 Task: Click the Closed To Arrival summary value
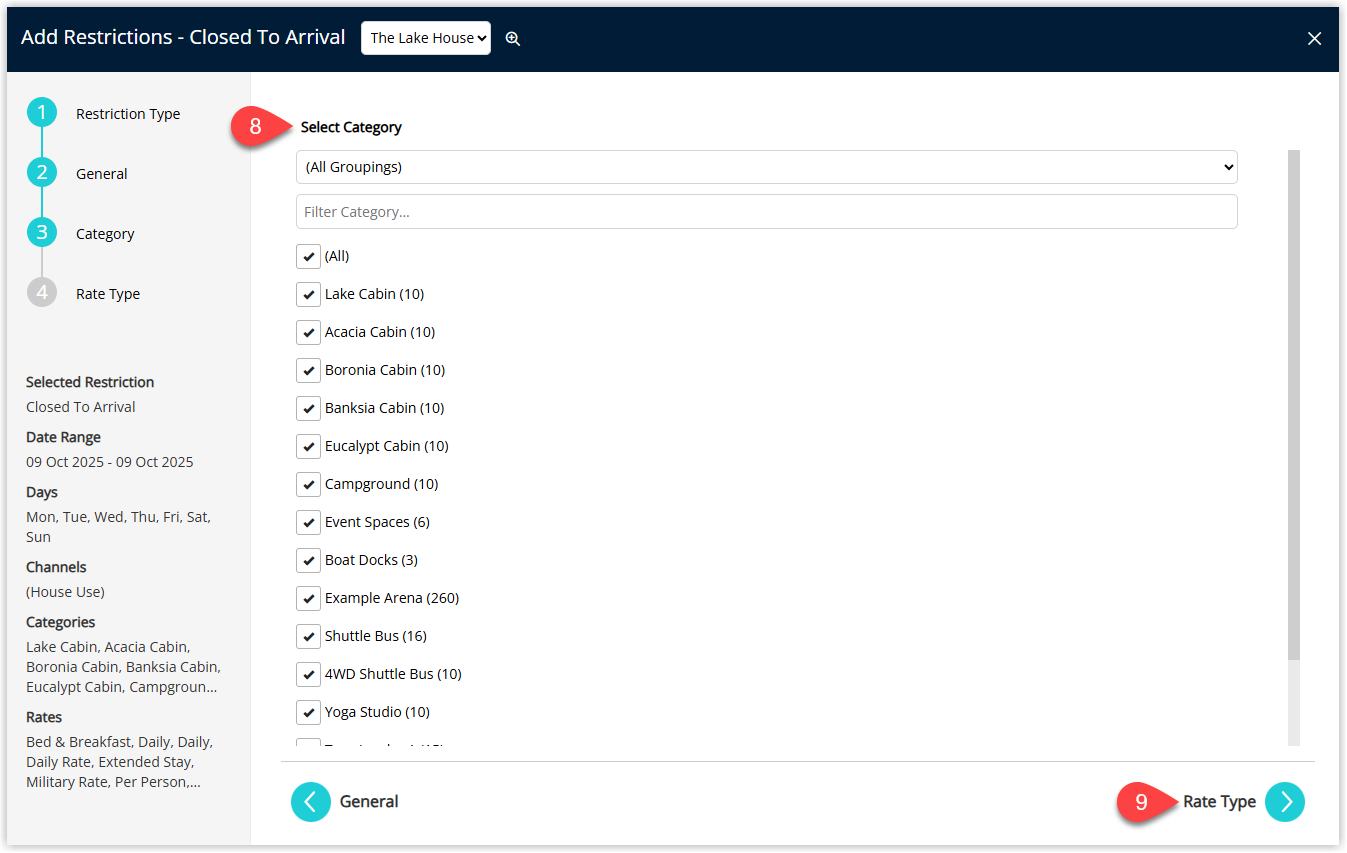pyautogui.click(x=81, y=407)
